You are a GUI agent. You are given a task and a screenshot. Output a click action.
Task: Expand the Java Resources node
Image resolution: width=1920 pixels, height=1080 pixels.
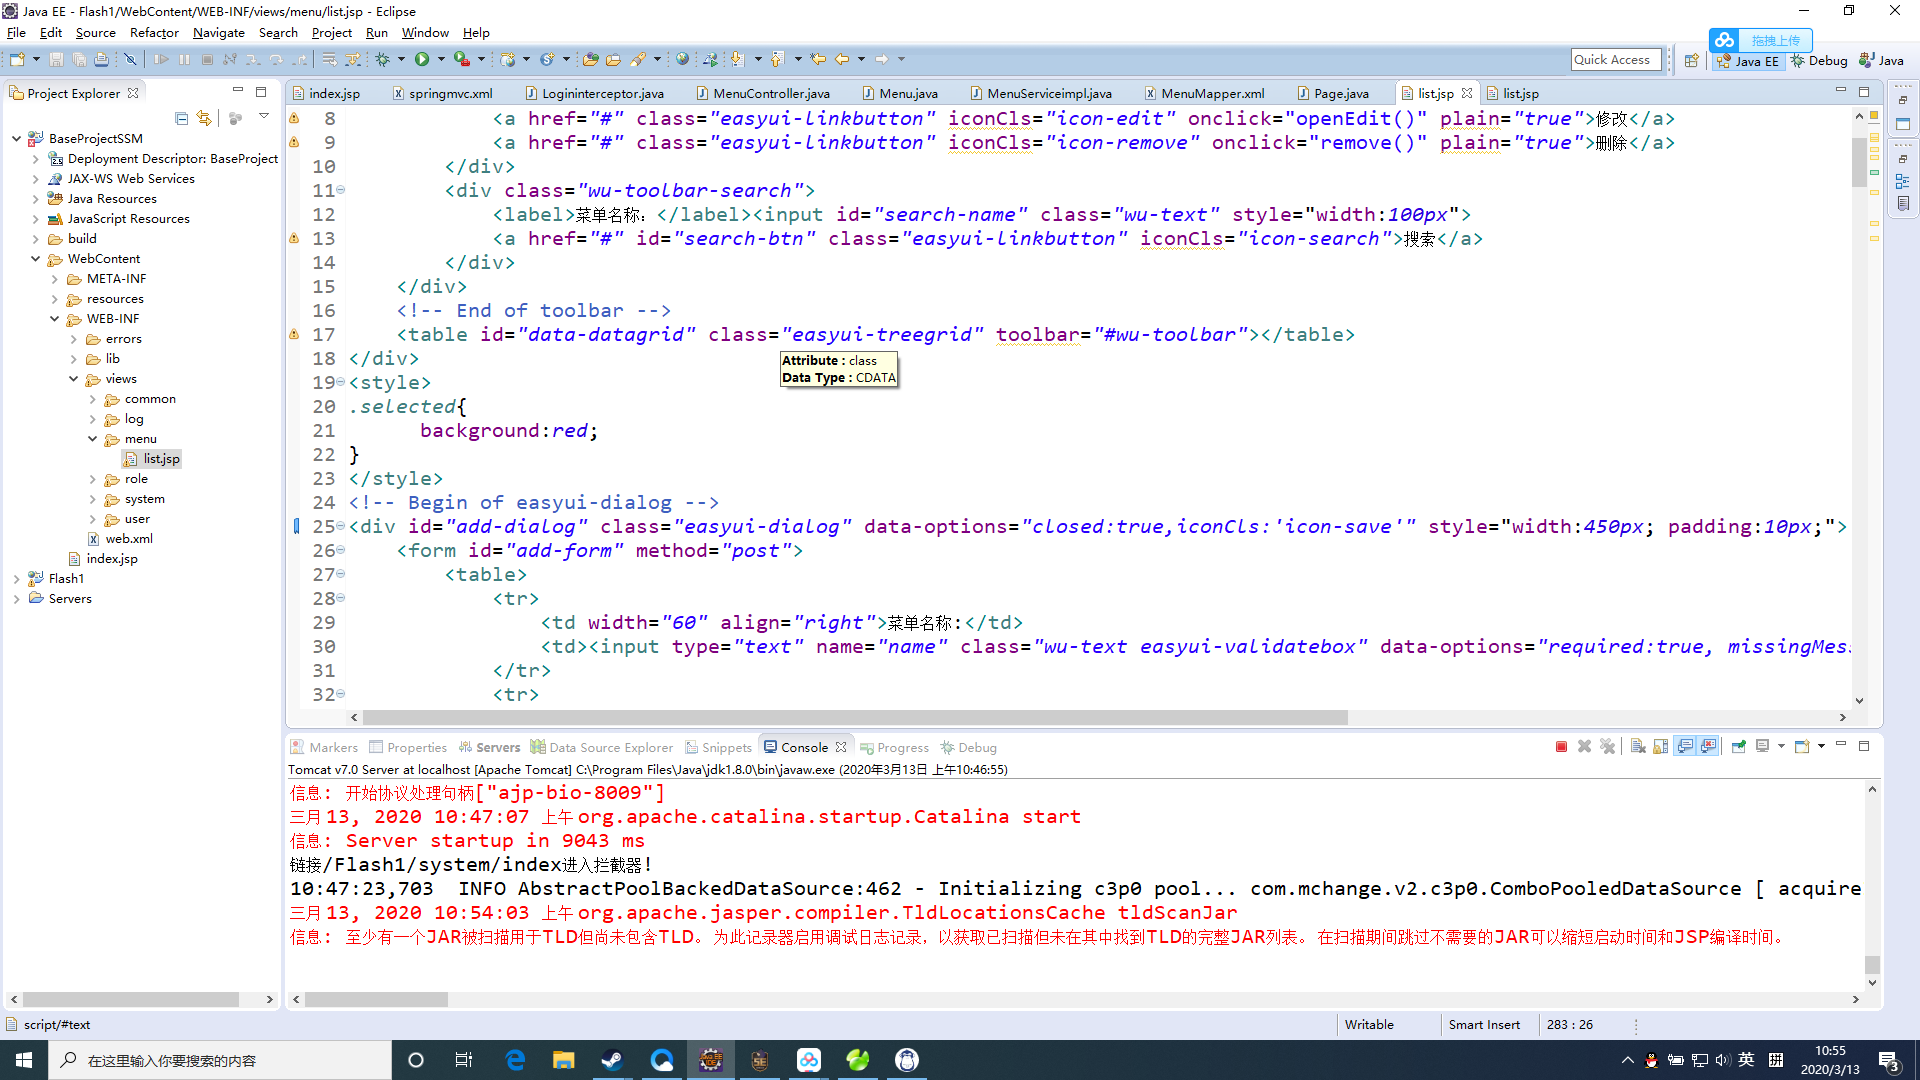click(36, 199)
